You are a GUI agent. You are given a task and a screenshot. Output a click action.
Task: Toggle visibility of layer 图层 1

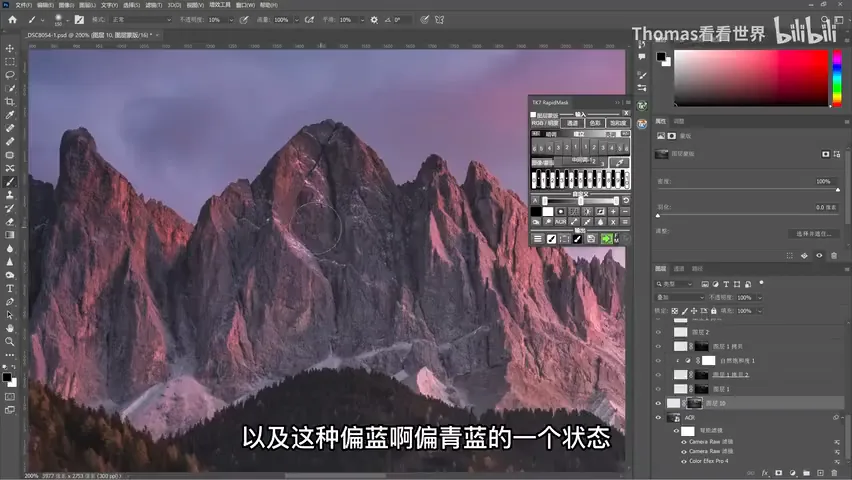(x=658, y=389)
